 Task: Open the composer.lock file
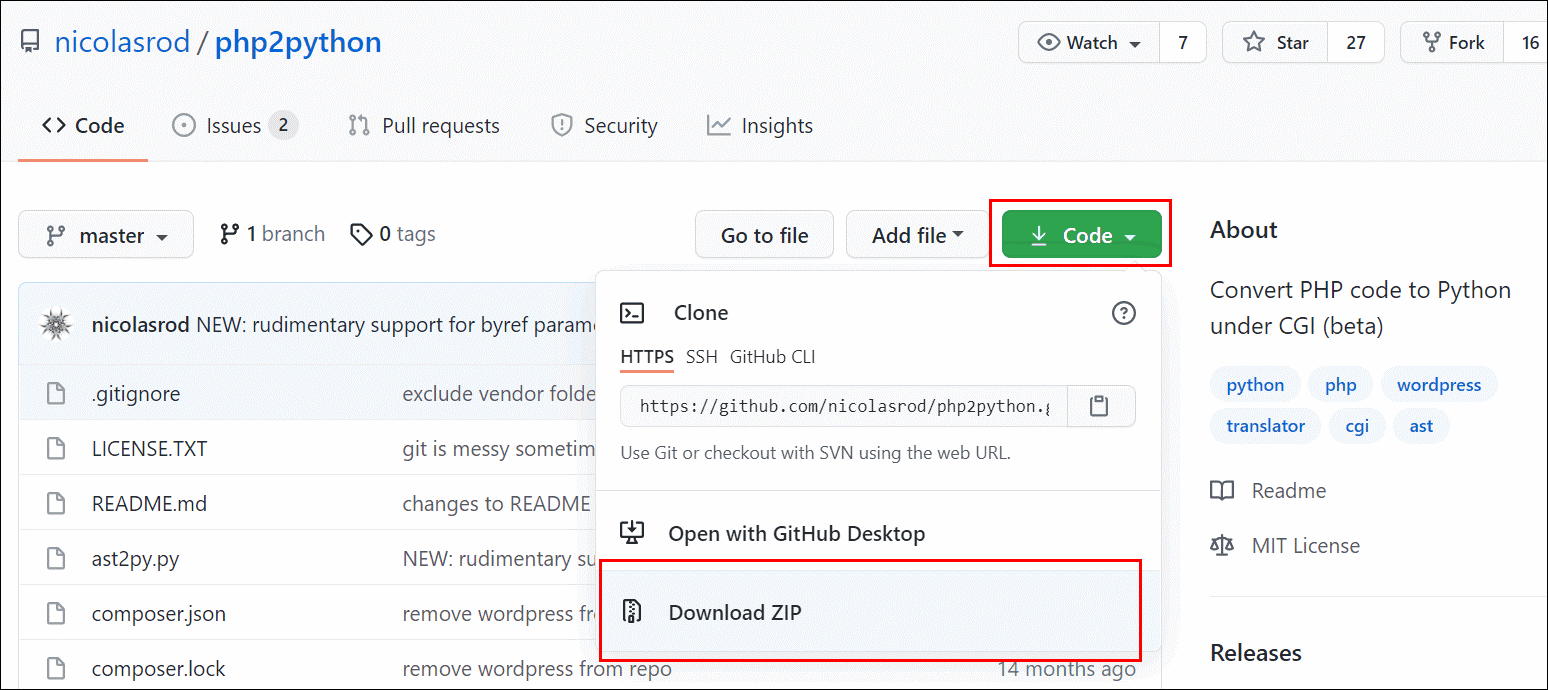tap(158, 668)
